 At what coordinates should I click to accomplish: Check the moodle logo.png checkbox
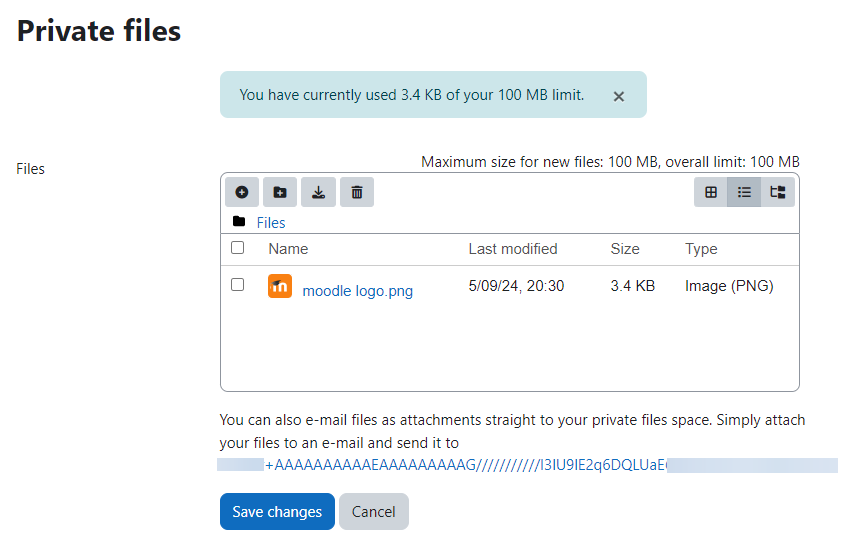(237, 285)
